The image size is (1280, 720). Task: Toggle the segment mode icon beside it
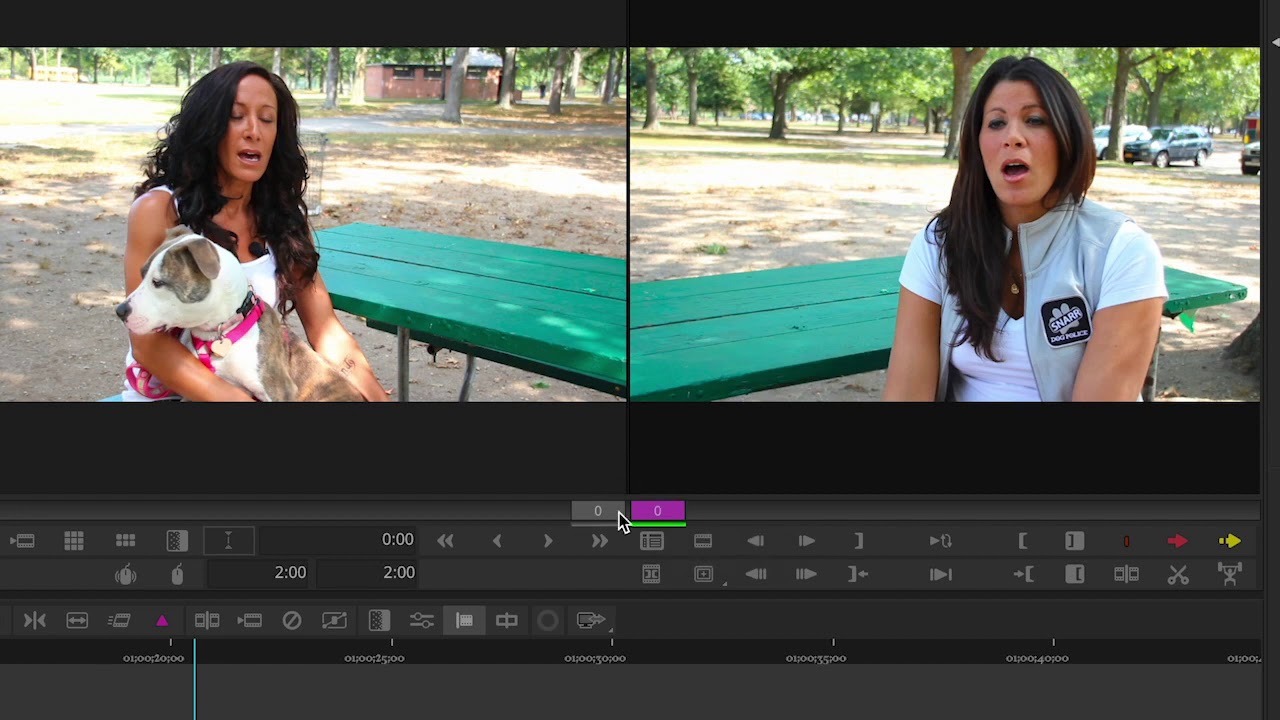507,621
